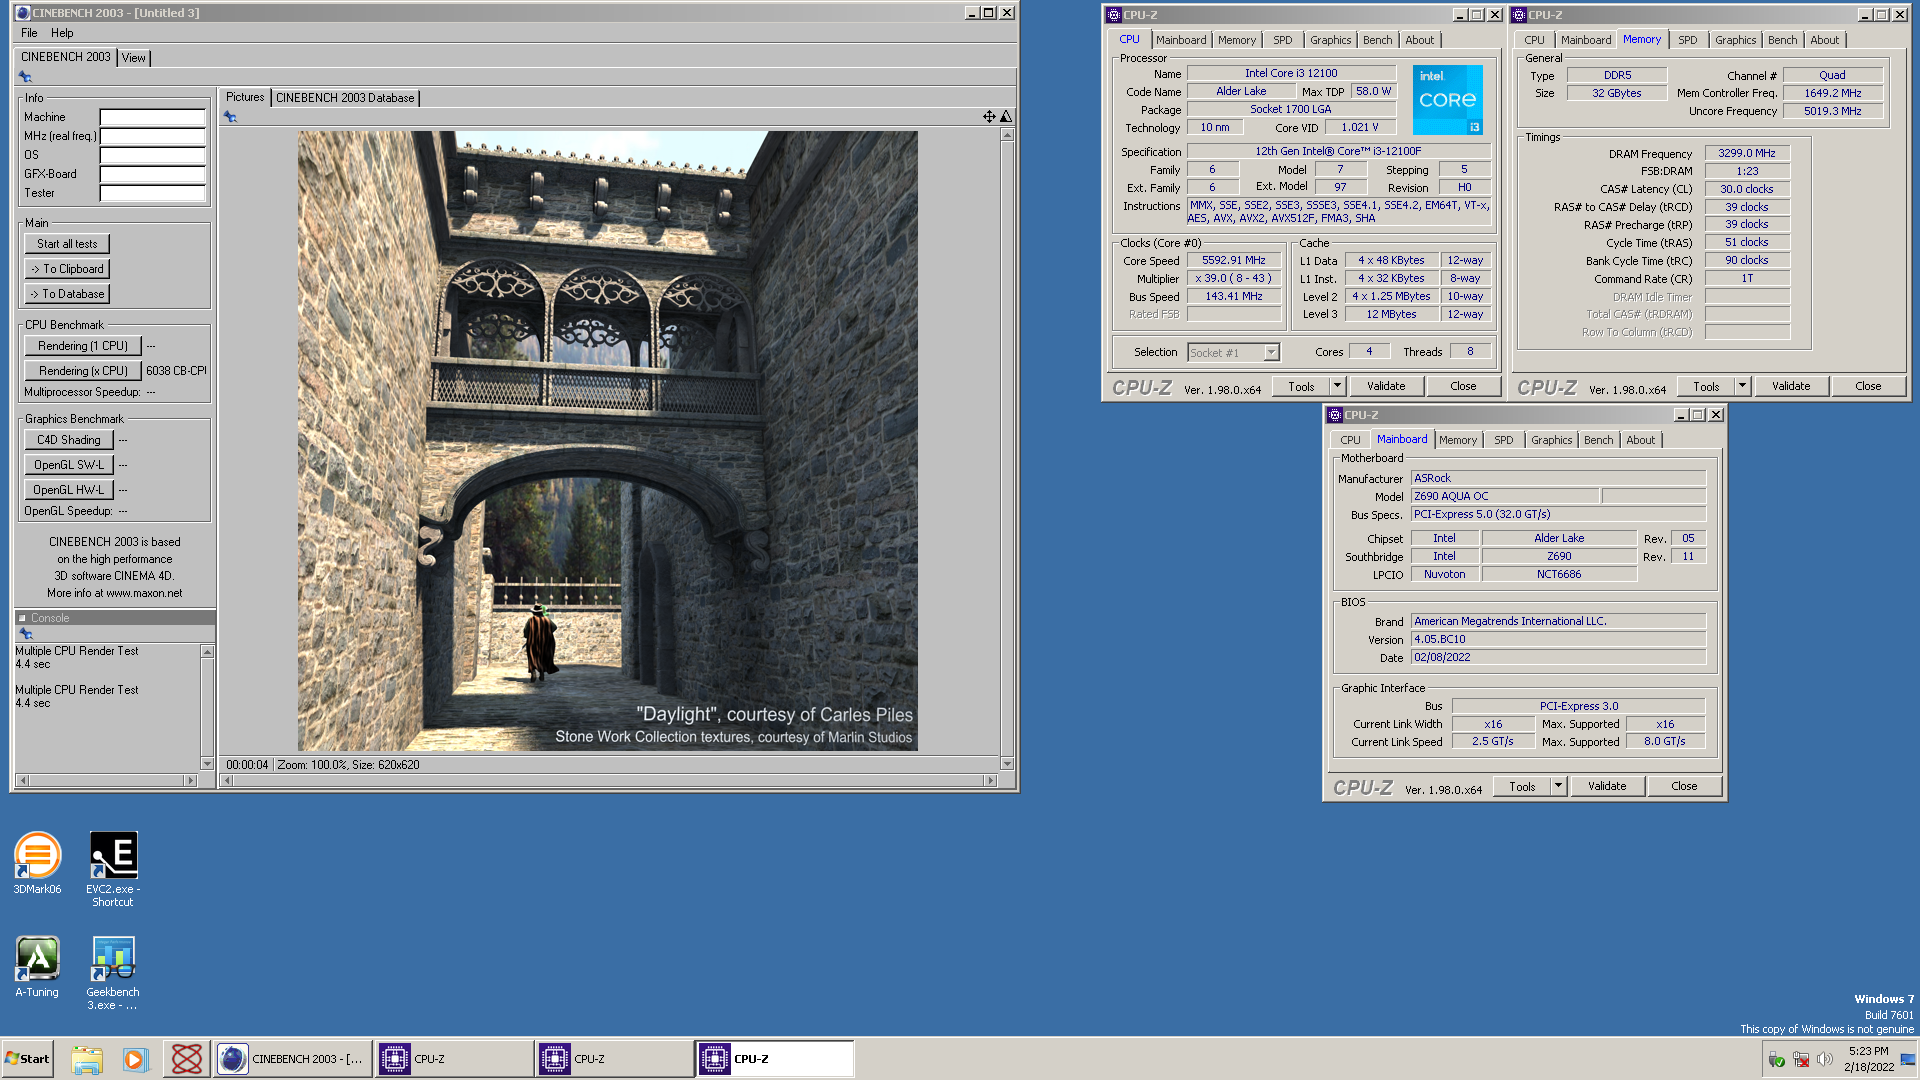The height and width of the screenshot is (1080, 1920).
Task: Click Validate in CPU-Z Mainboard window
Action: pos(1607,786)
